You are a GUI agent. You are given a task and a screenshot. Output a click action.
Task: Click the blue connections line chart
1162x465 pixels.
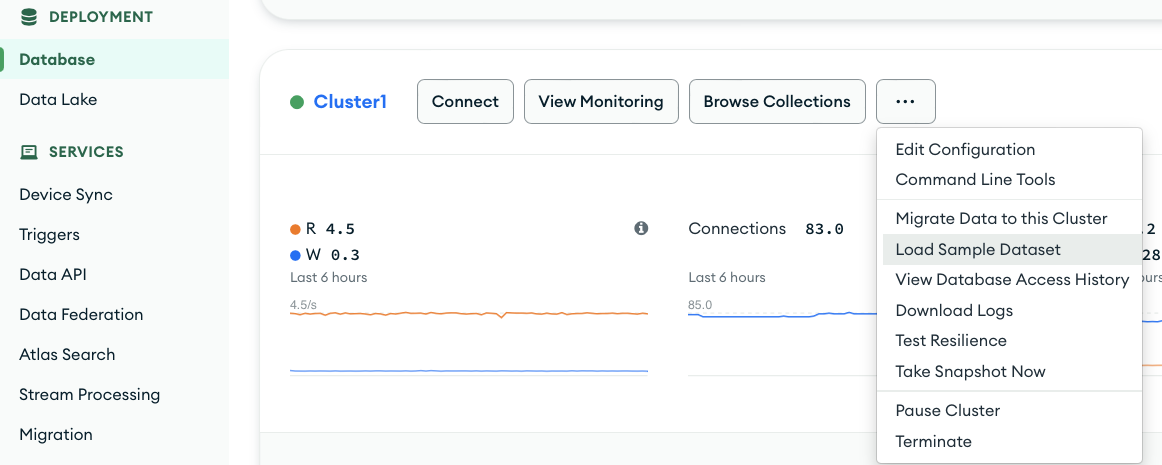coord(782,314)
